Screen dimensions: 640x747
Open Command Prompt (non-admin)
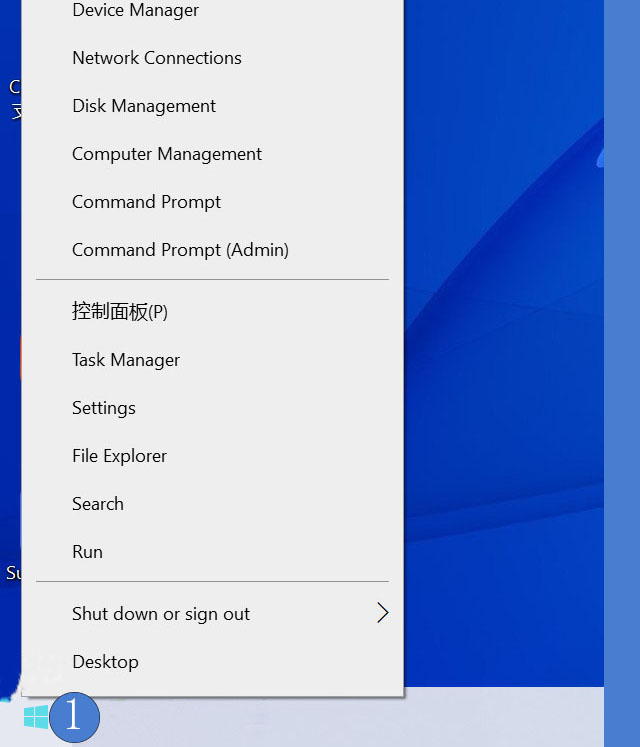pos(212,202)
